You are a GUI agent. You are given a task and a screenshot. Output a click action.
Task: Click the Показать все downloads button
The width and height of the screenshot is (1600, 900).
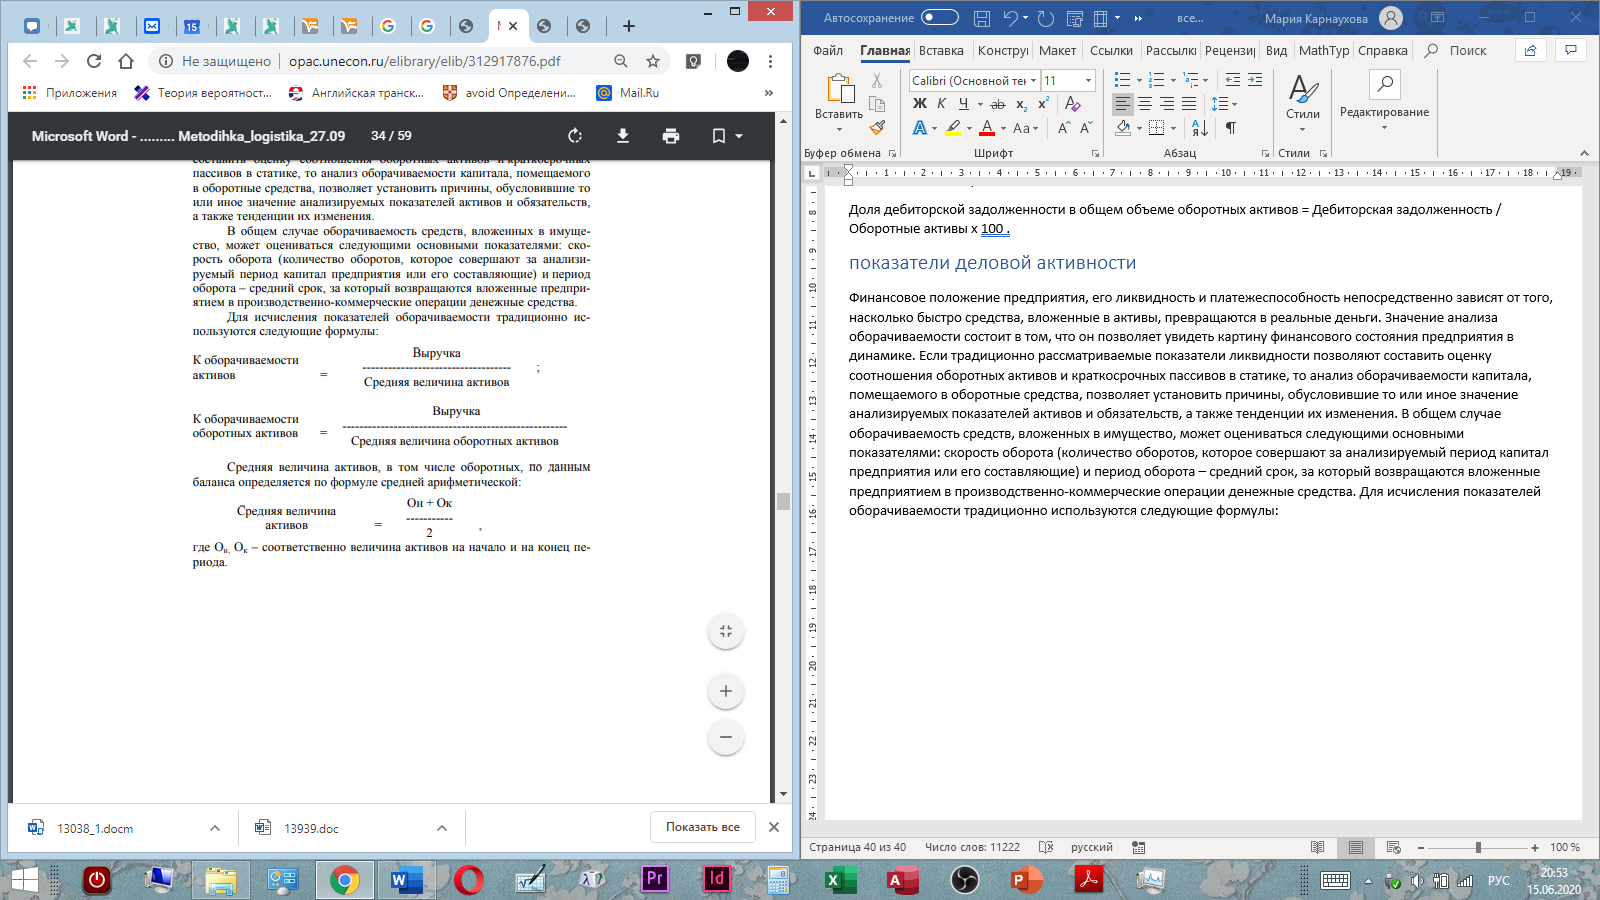coord(703,827)
